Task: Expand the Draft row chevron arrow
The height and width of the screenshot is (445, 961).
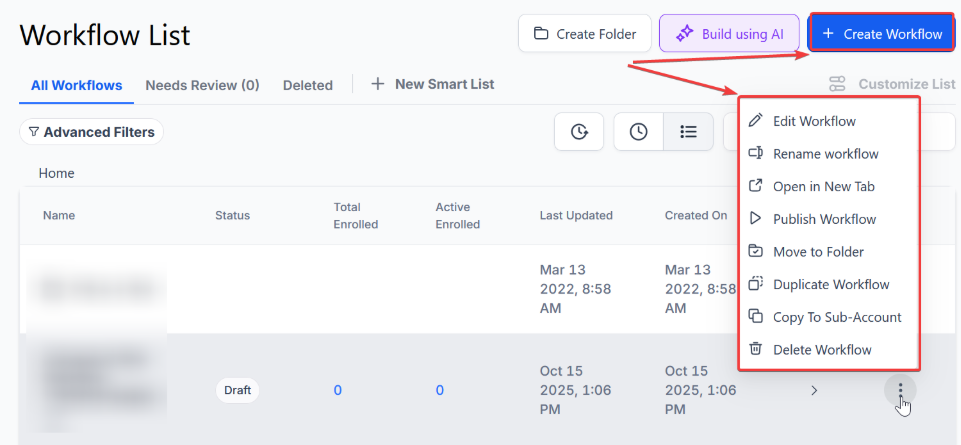Action: (x=814, y=390)
